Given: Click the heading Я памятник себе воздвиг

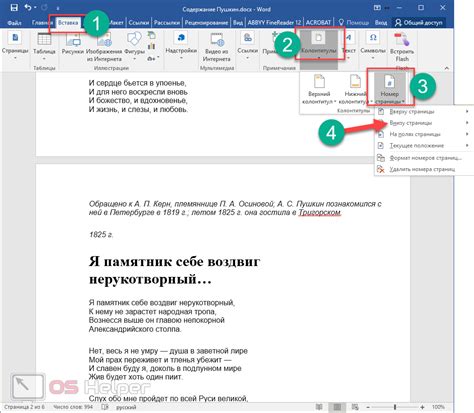Looking at the screenshot, I should coord(174,261).
